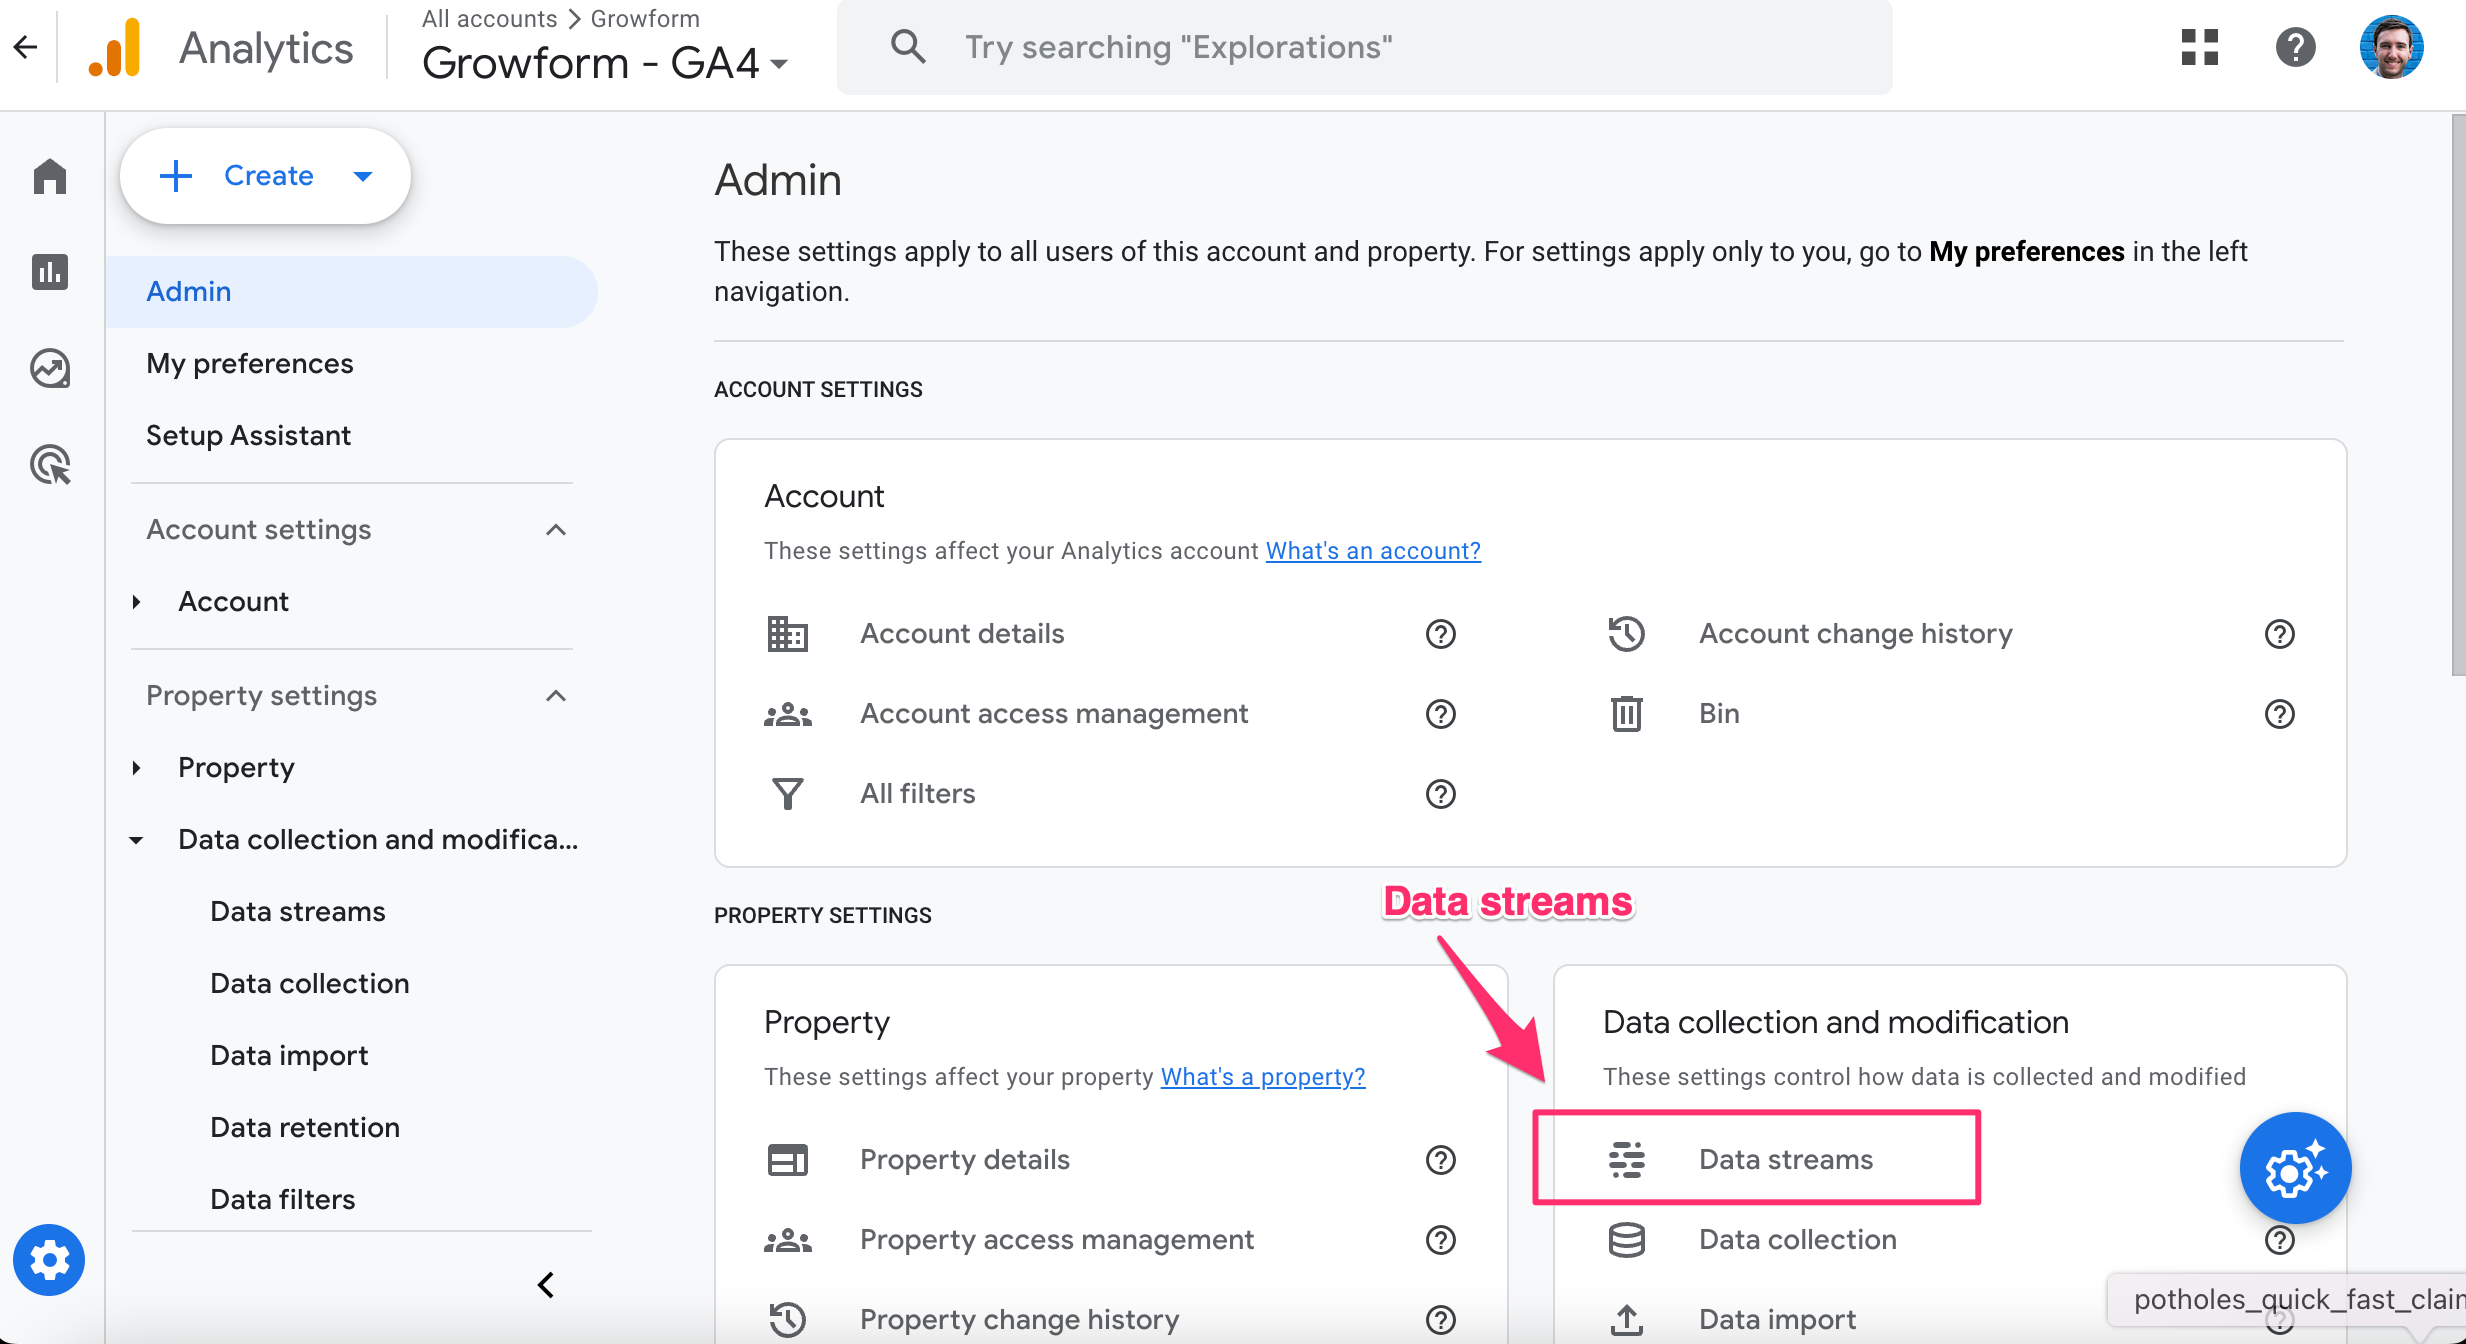Click the search field for Explorations

pyautogui.click(x=1364, y=48)
